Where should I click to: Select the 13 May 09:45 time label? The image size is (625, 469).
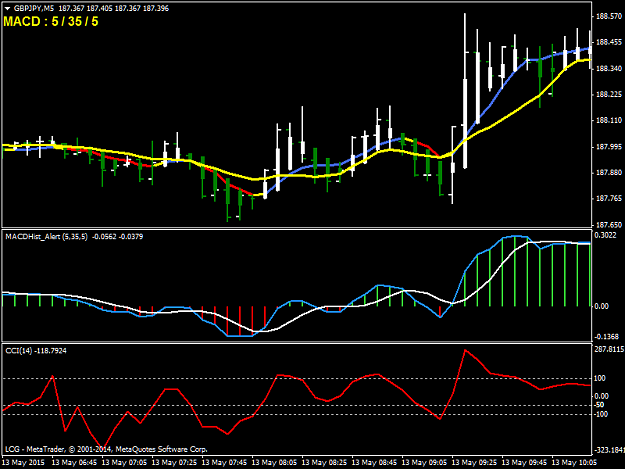pos(524,463)
